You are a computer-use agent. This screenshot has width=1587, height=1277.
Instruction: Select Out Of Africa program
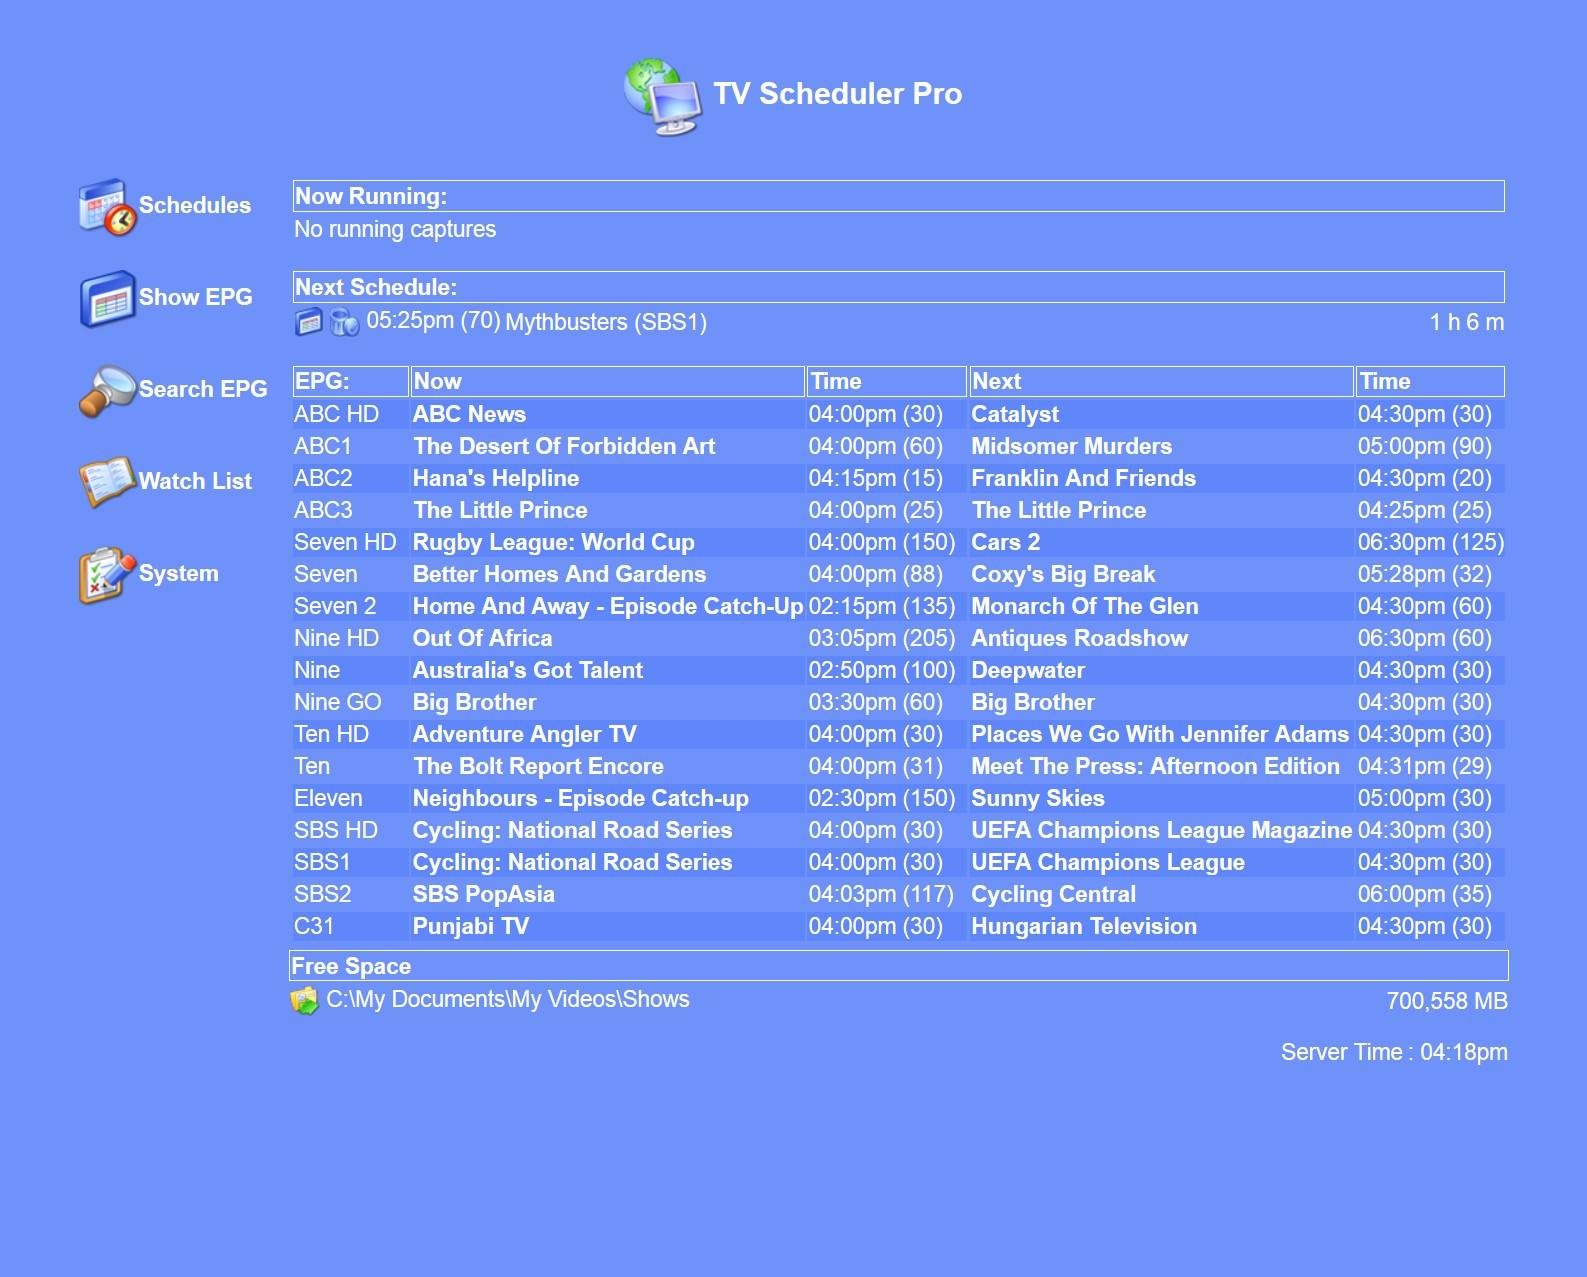click(x=482, y=638)
